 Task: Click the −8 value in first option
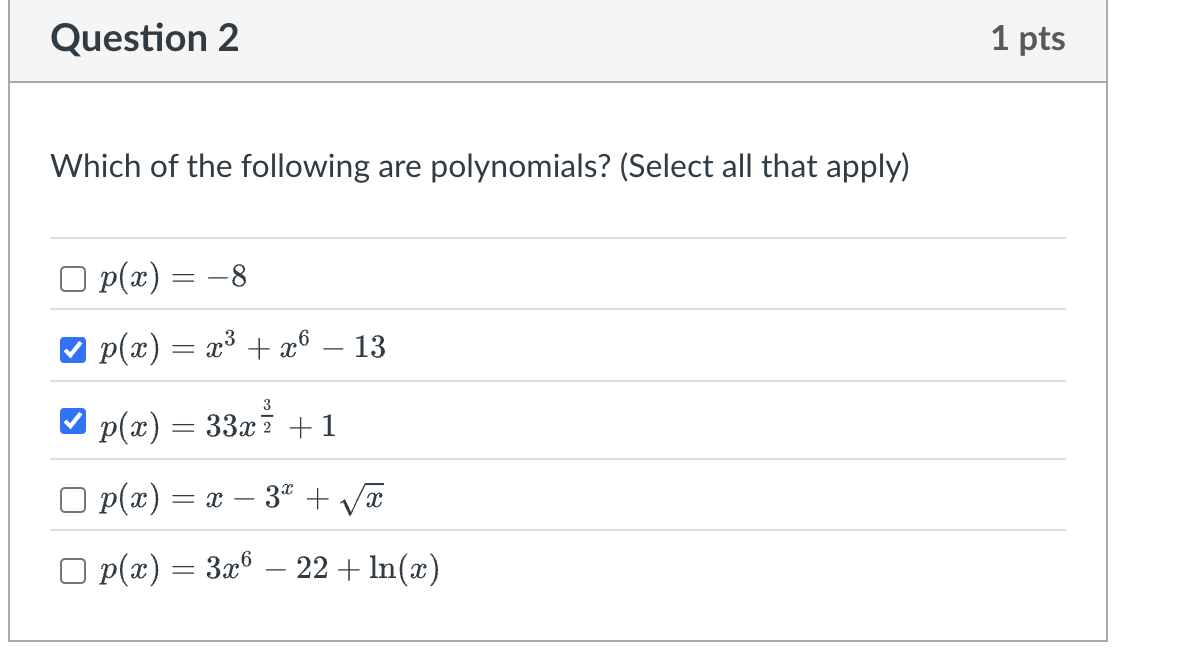click(x=227, y=277)
